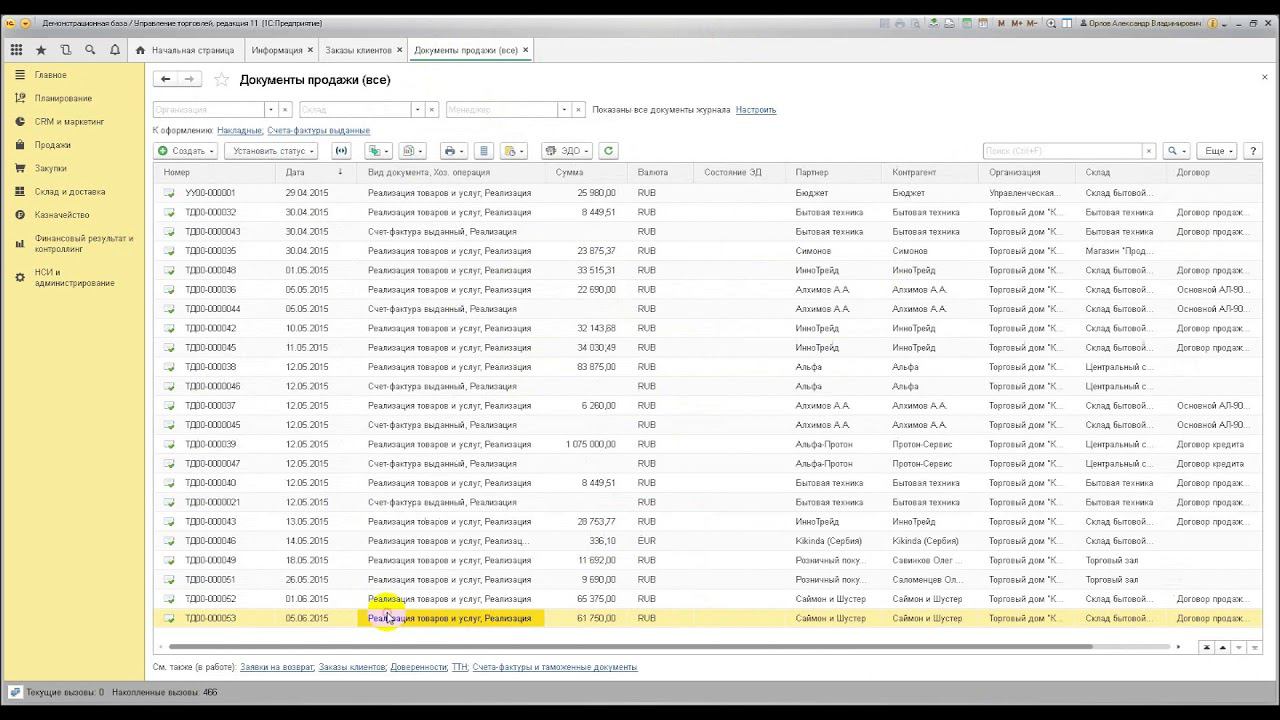Click the refresh list icon
This screenshot has width=1280, height=720.
click(x=608, y=151)
